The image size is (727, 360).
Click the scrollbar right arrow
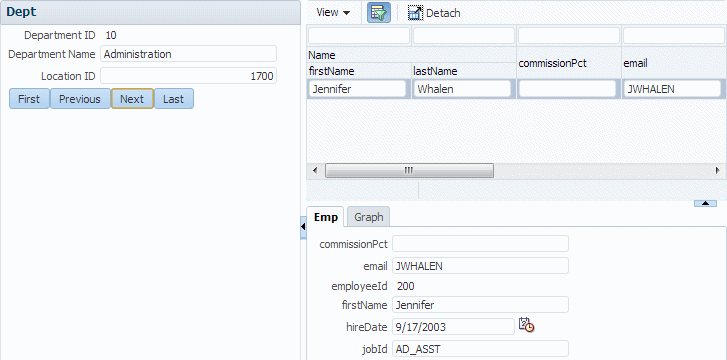point(718,170)
